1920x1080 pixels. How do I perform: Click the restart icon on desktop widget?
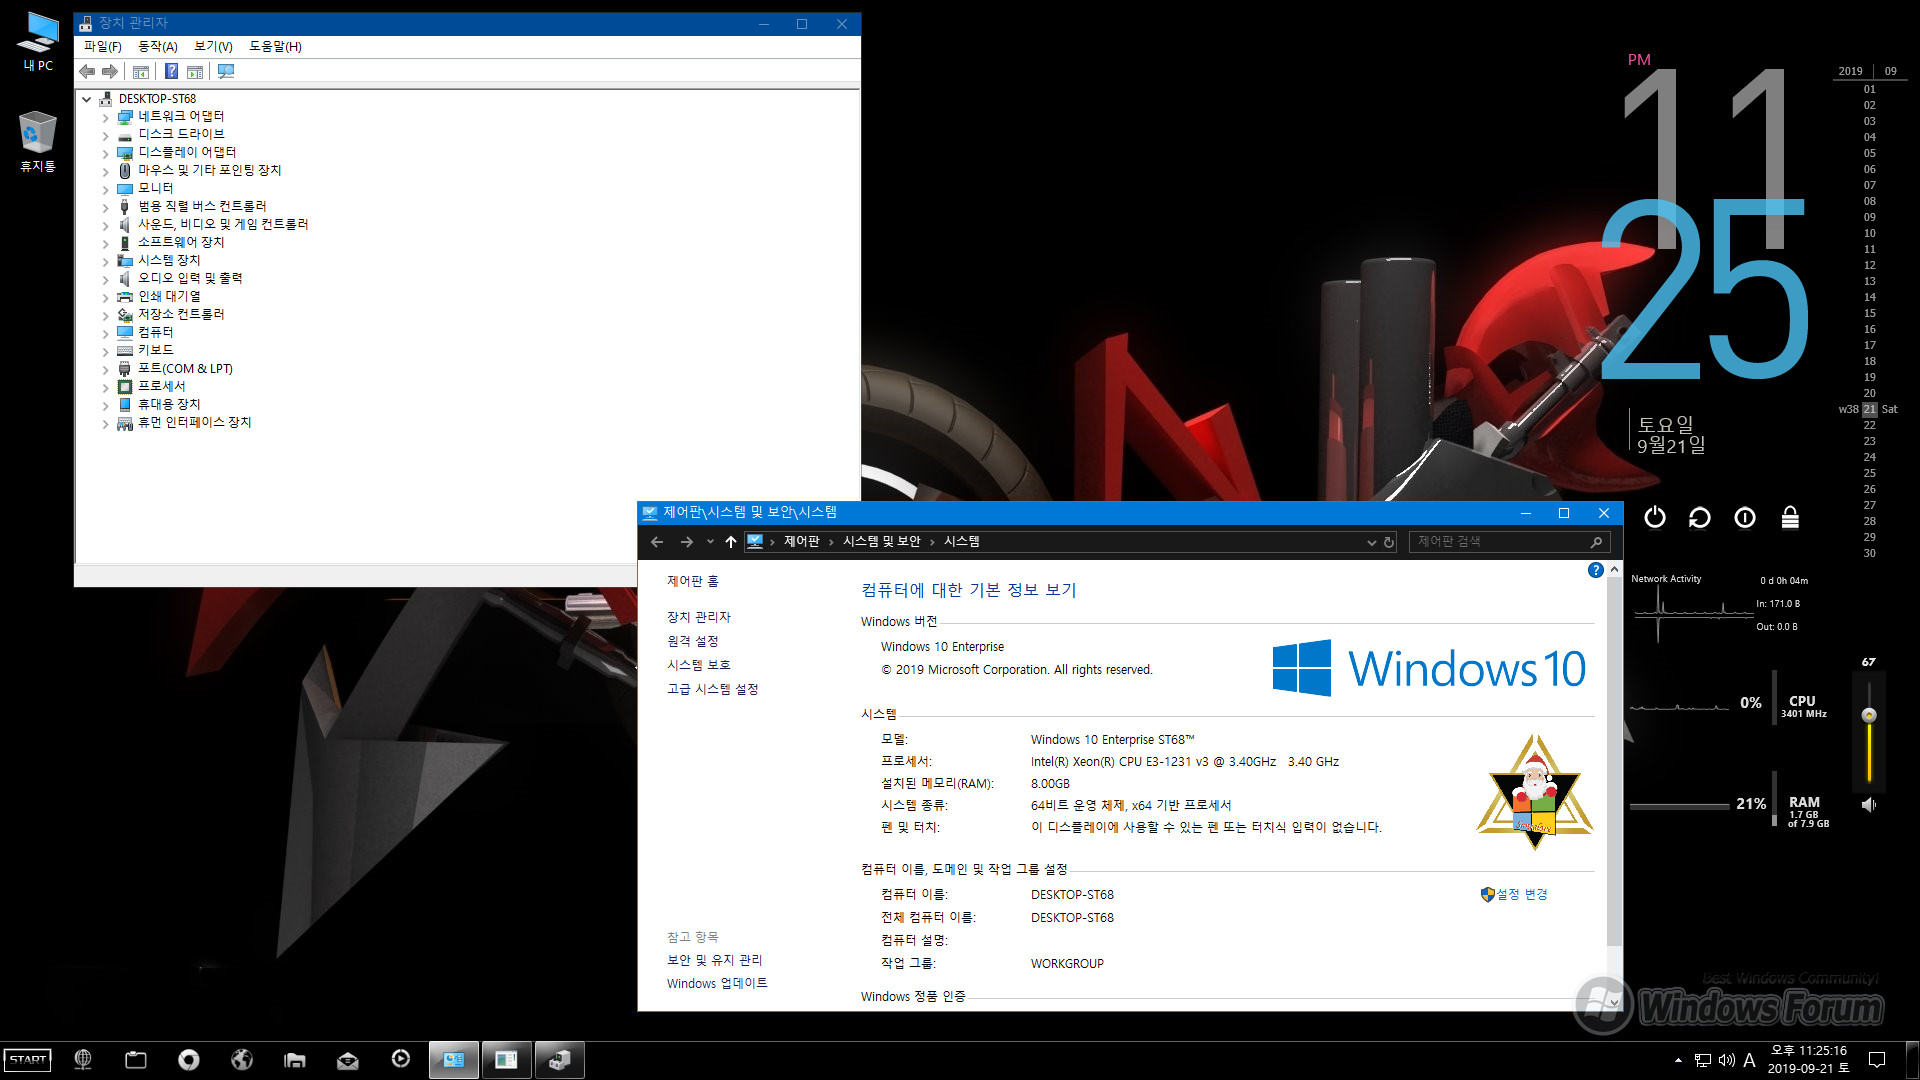tap(1699, 517)
